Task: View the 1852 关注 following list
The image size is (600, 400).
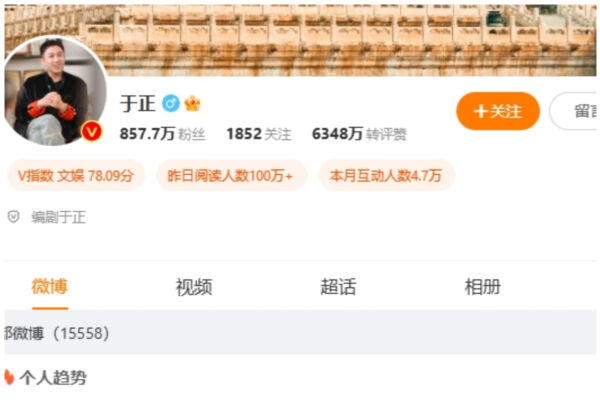Action: [x=259, y=134]
